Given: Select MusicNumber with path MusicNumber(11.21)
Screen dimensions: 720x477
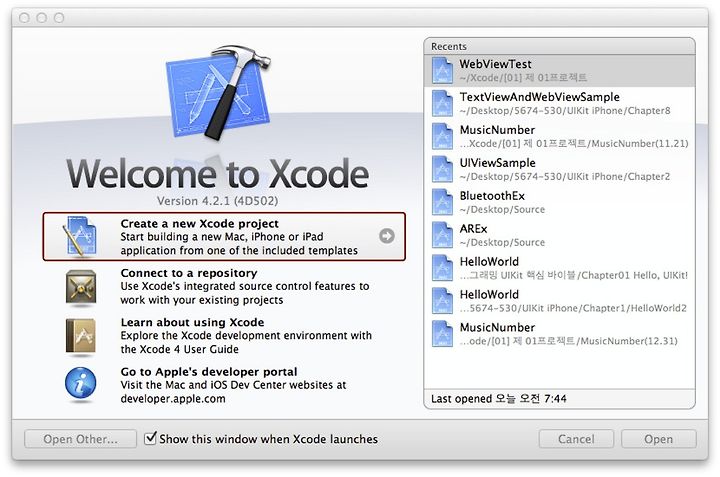Looking at the screenshot, I should (x=559, y=137).
